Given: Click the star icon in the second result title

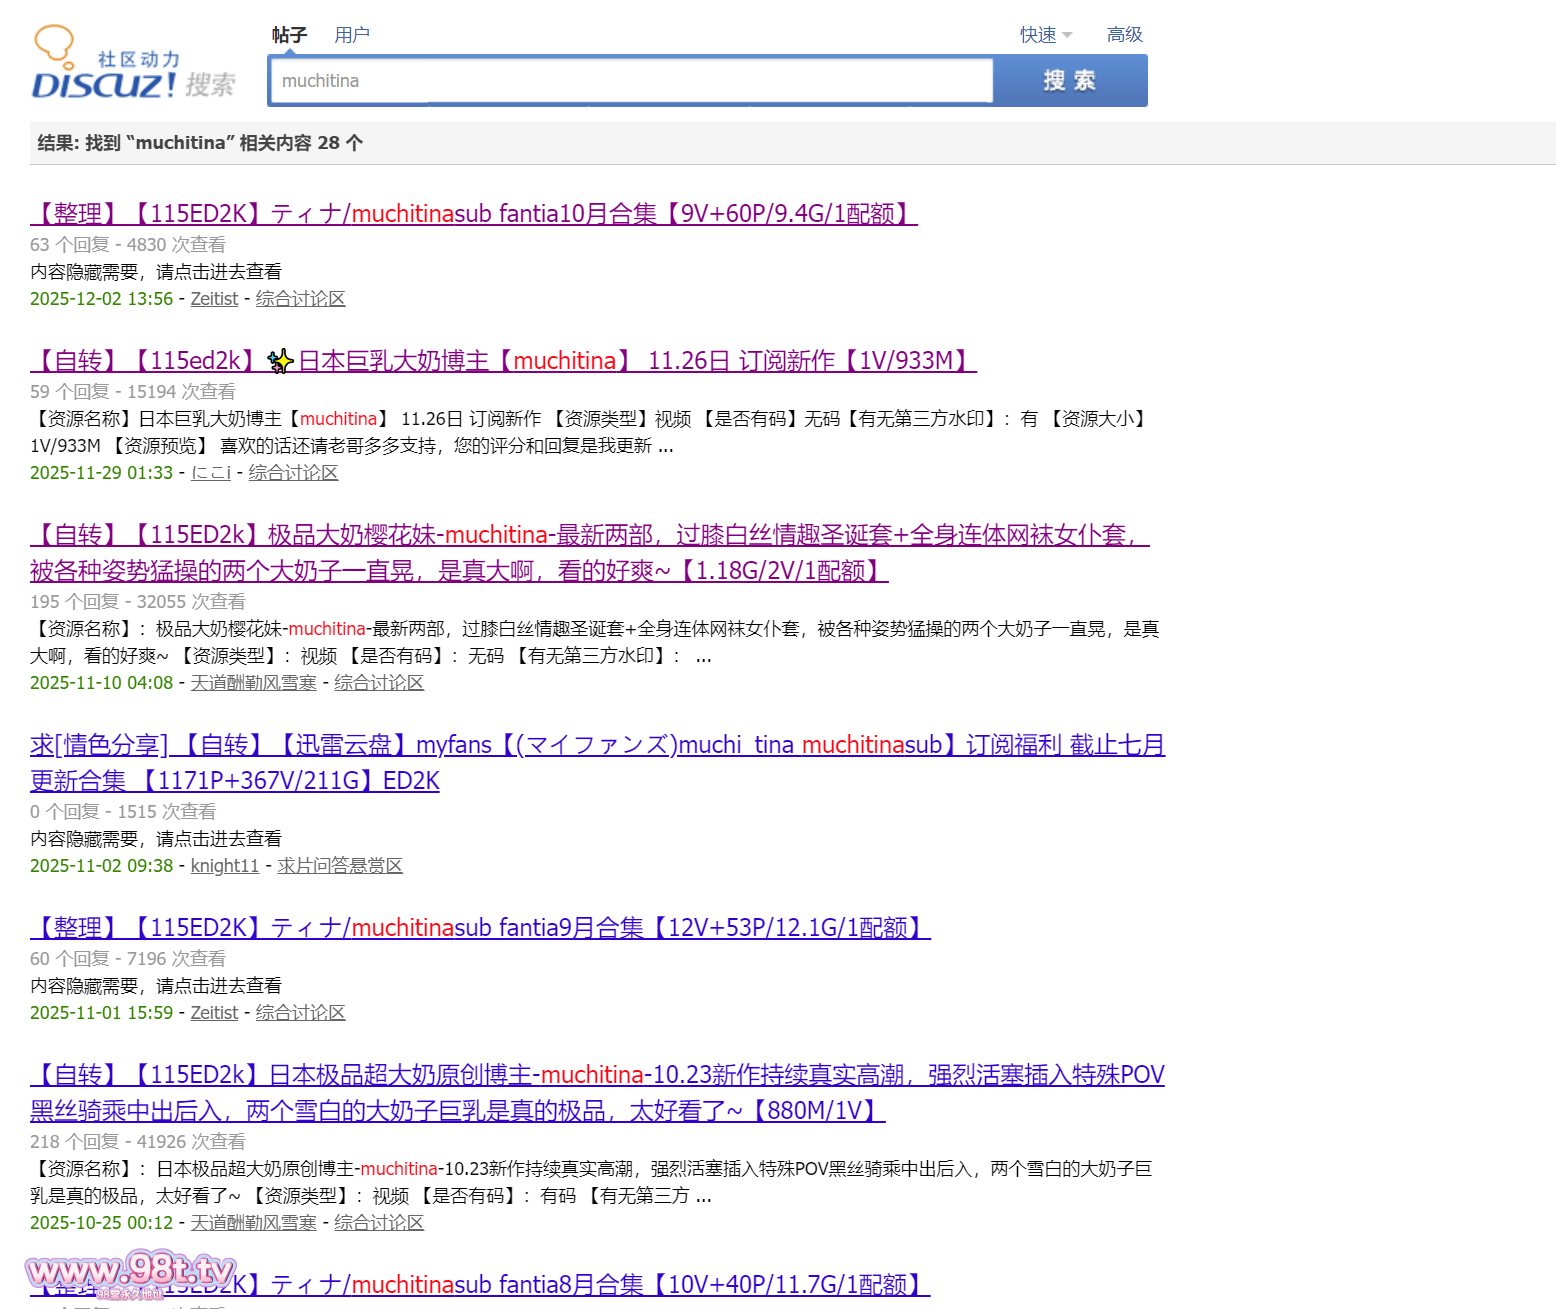Looking at the screenshot, I should tap(280, 361).
